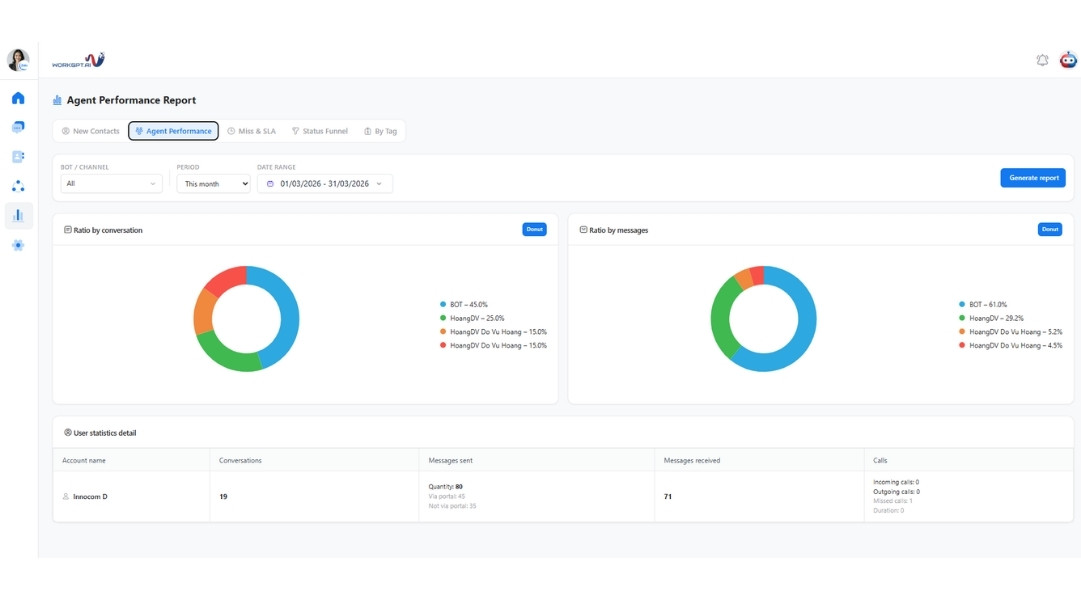1081x600 pixels.
Task: Expand the Bot / Channel dropdown
Action: pos(111,184)
